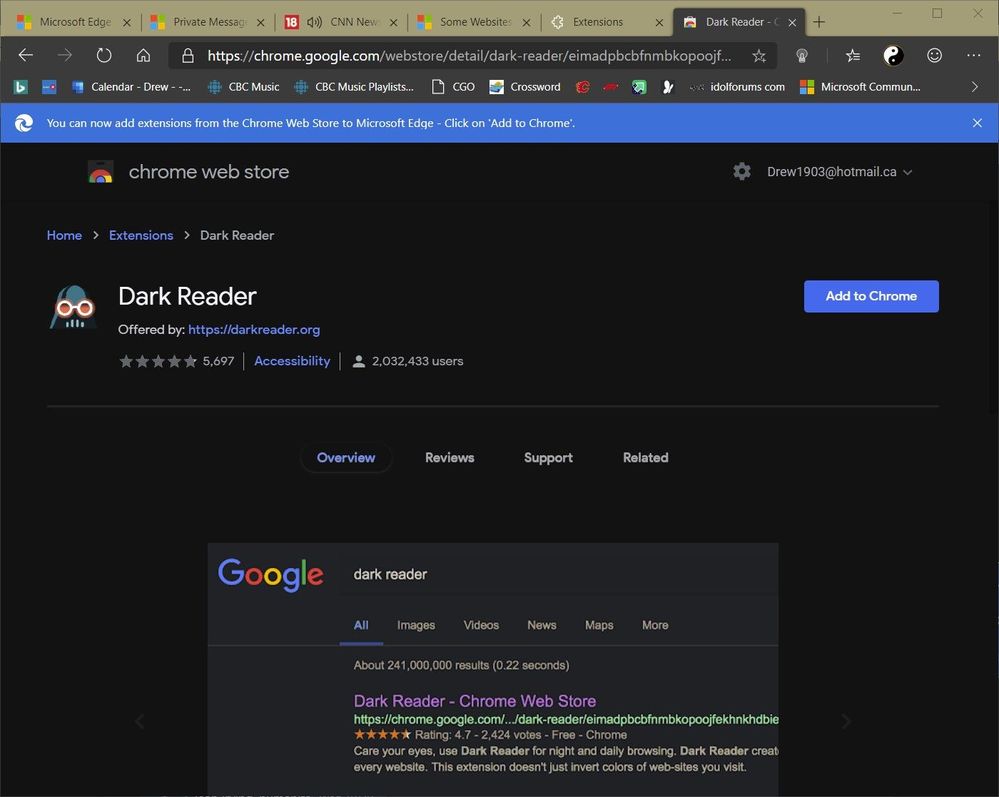Follow the Home breadcrumb link

pyautogui.click(x=64, y=235)
